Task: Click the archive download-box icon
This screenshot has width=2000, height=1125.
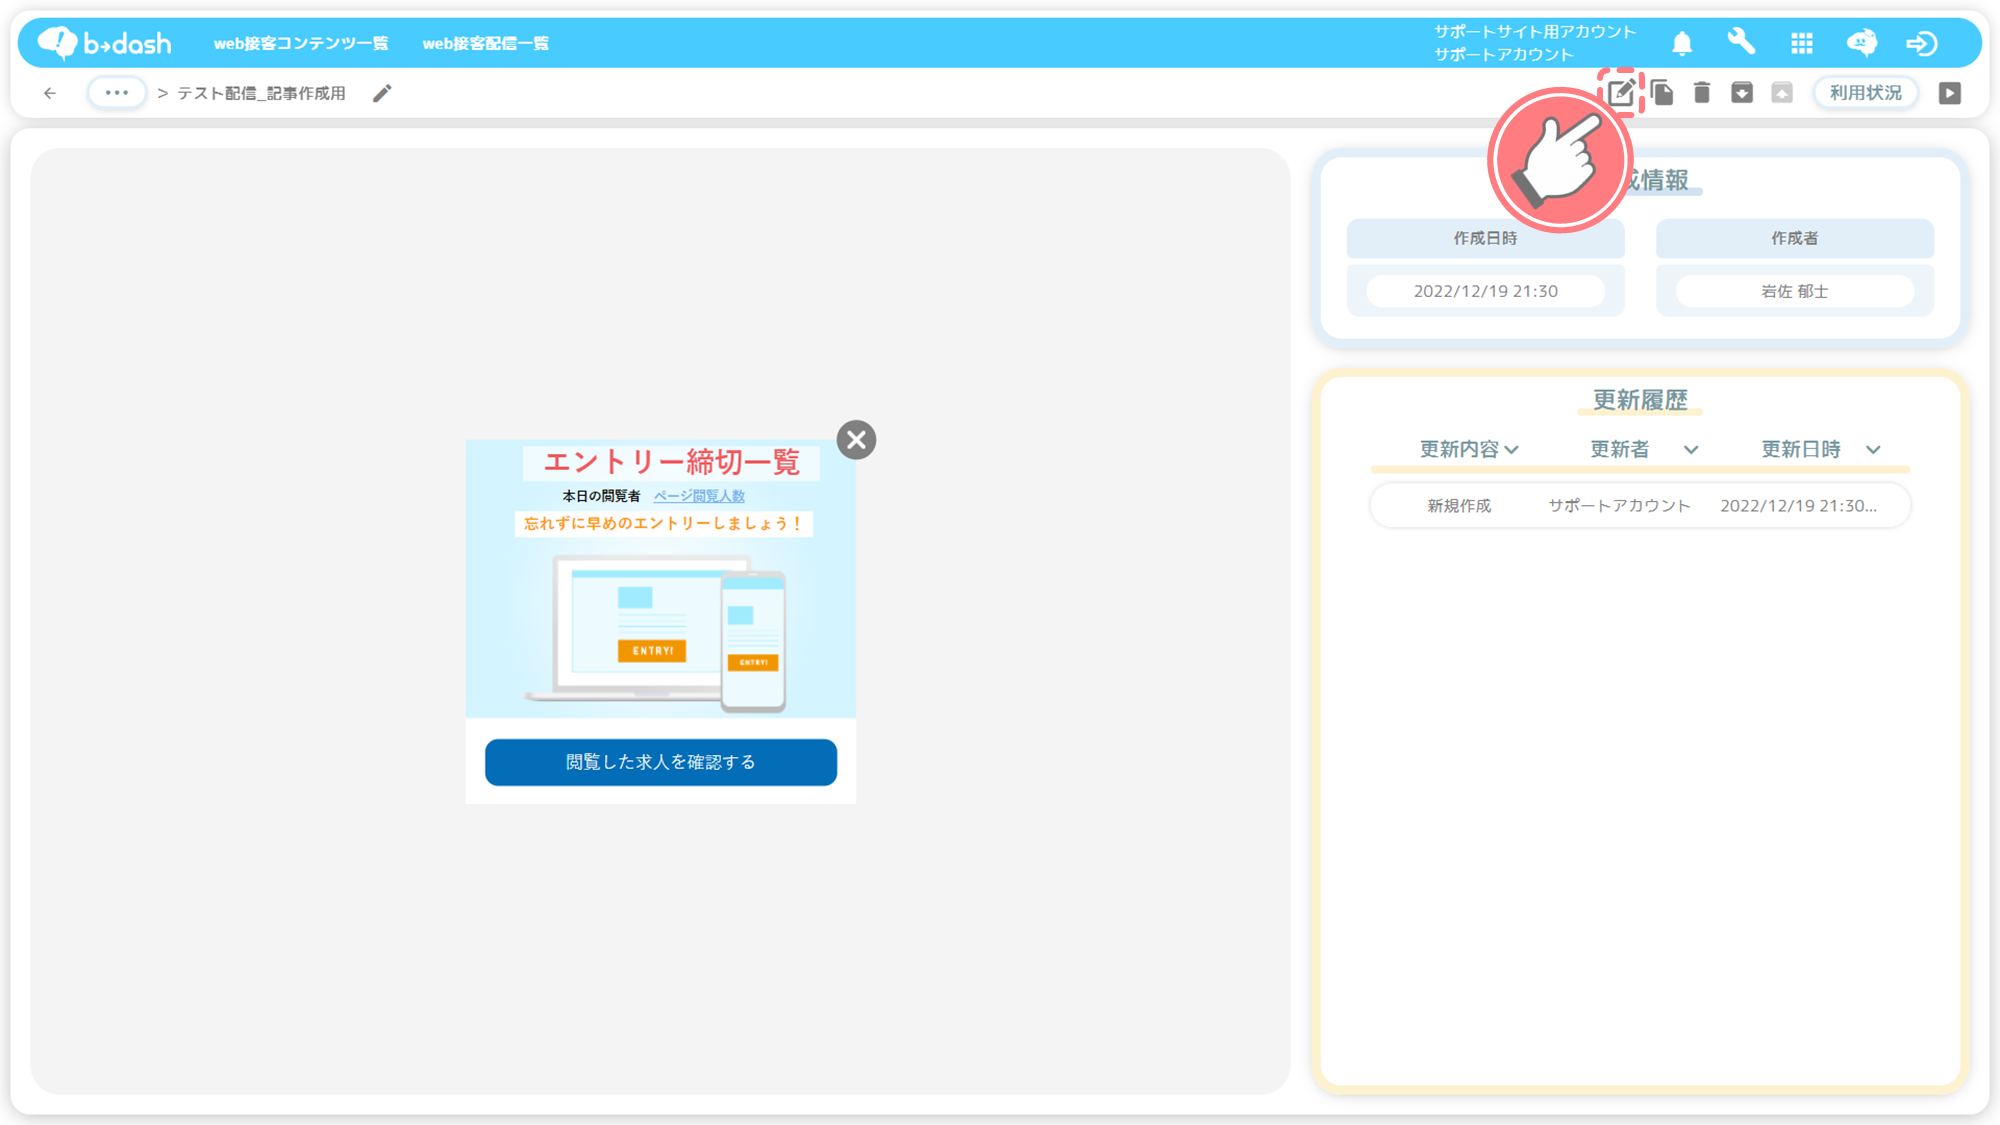Action: [1742, 93]
